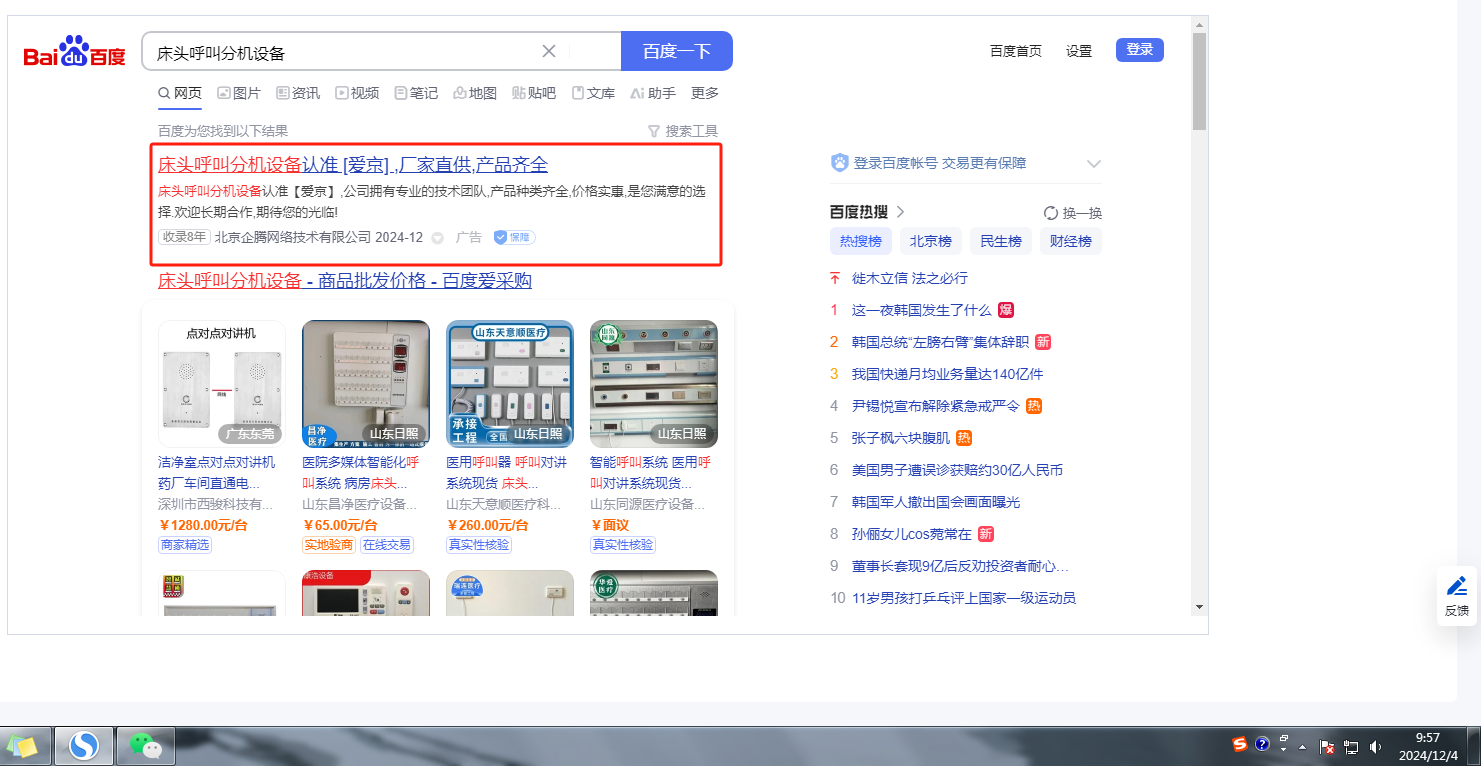Open the 反馈 feedback pencil icon
The image size is (1481, 766).
(x=1457, y=586)
